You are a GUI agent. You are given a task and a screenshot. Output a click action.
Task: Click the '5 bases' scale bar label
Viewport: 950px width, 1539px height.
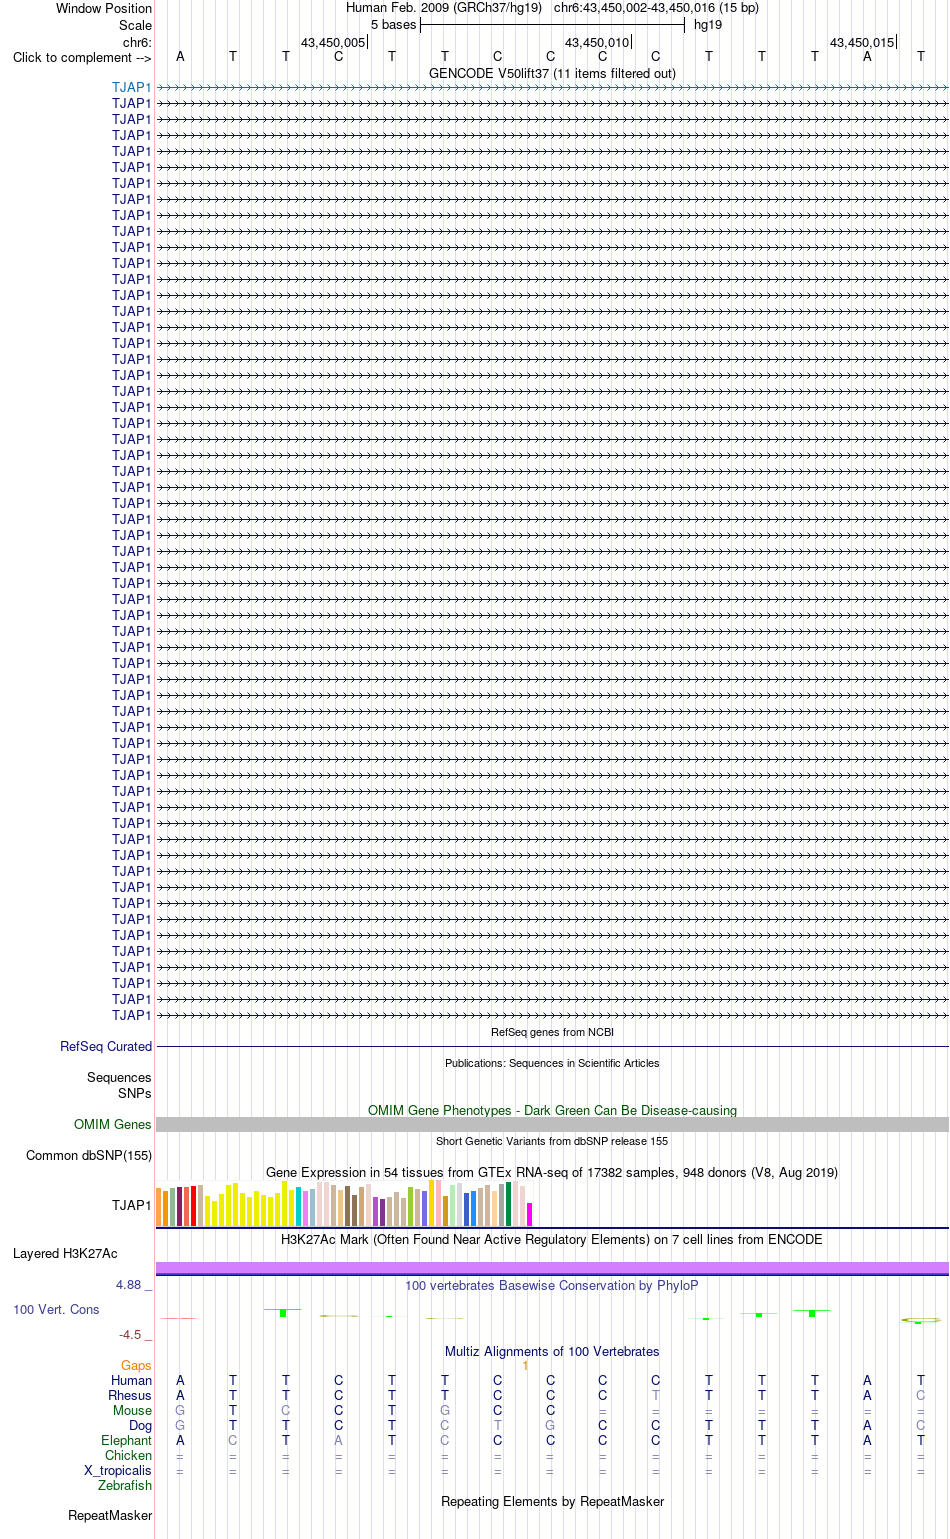pyautogui.click(x=393, y=25)
